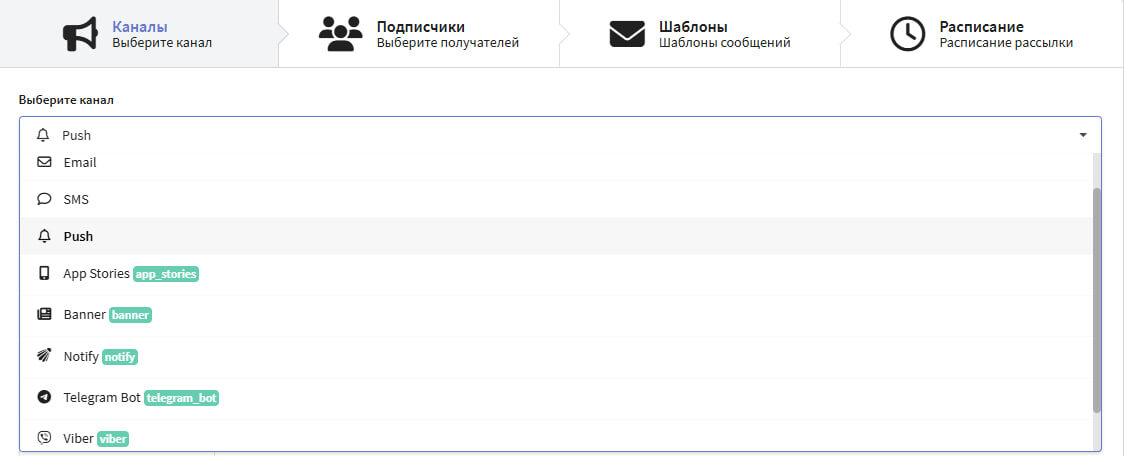Click the clock icon for Расписание
The width and height of the screenshot is (1124, 456).
pyautogui.click(x=907, y=34)
